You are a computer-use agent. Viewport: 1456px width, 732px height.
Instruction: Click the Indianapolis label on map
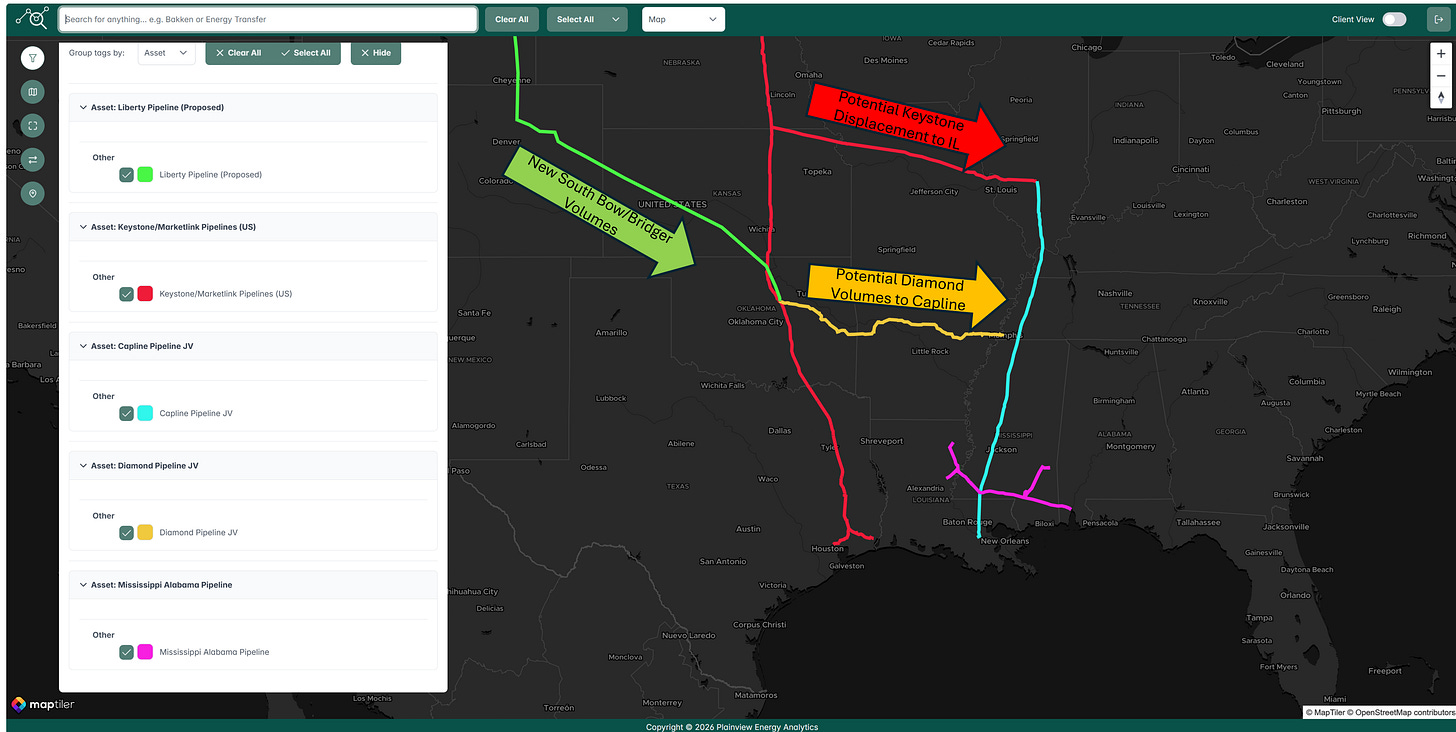[x=1137, y=139]
